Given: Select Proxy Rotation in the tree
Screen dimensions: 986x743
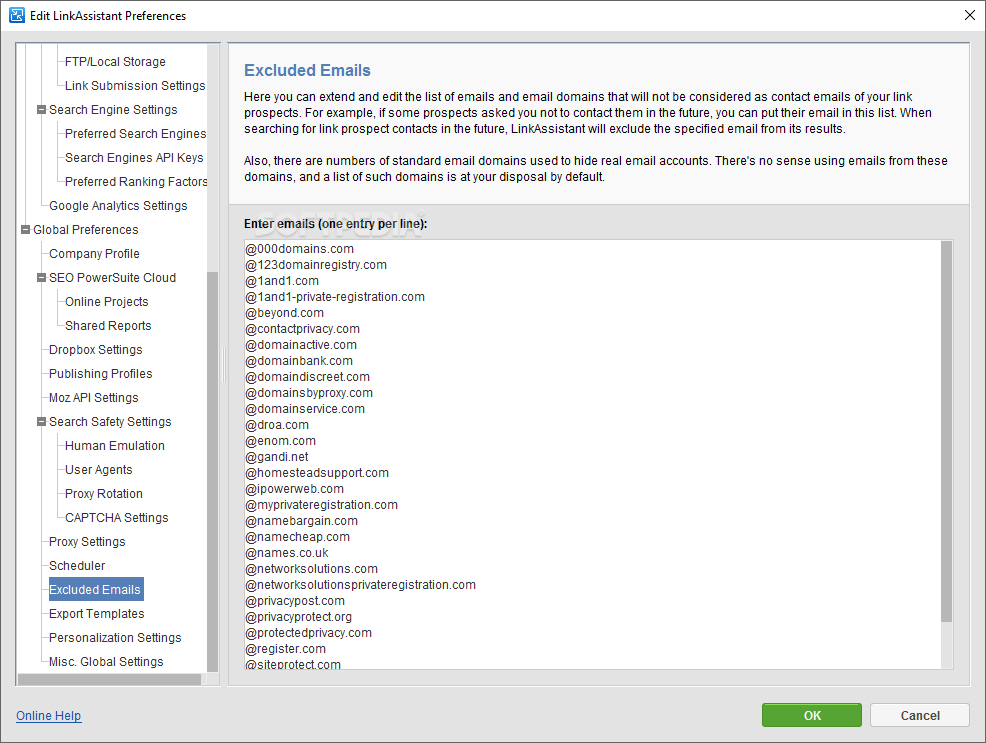Looking at the screenshot, I should coord(104,493).
